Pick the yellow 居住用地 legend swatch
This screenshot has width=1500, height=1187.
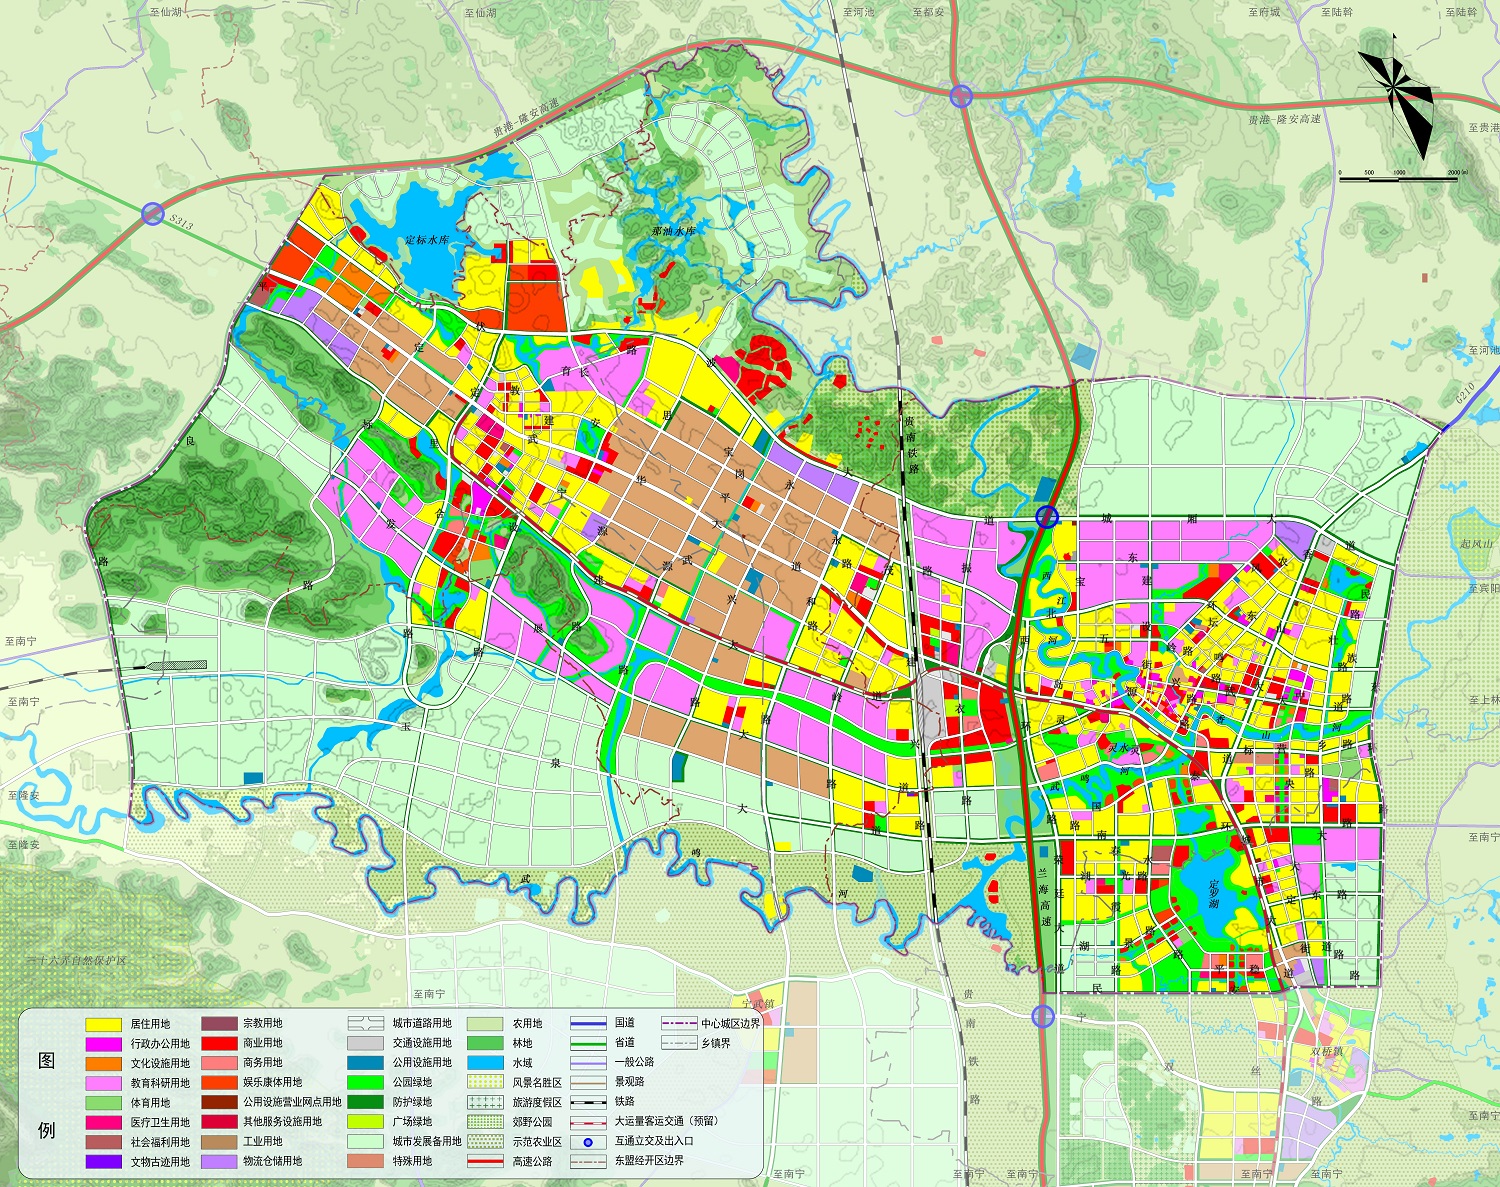[103, 1024]
